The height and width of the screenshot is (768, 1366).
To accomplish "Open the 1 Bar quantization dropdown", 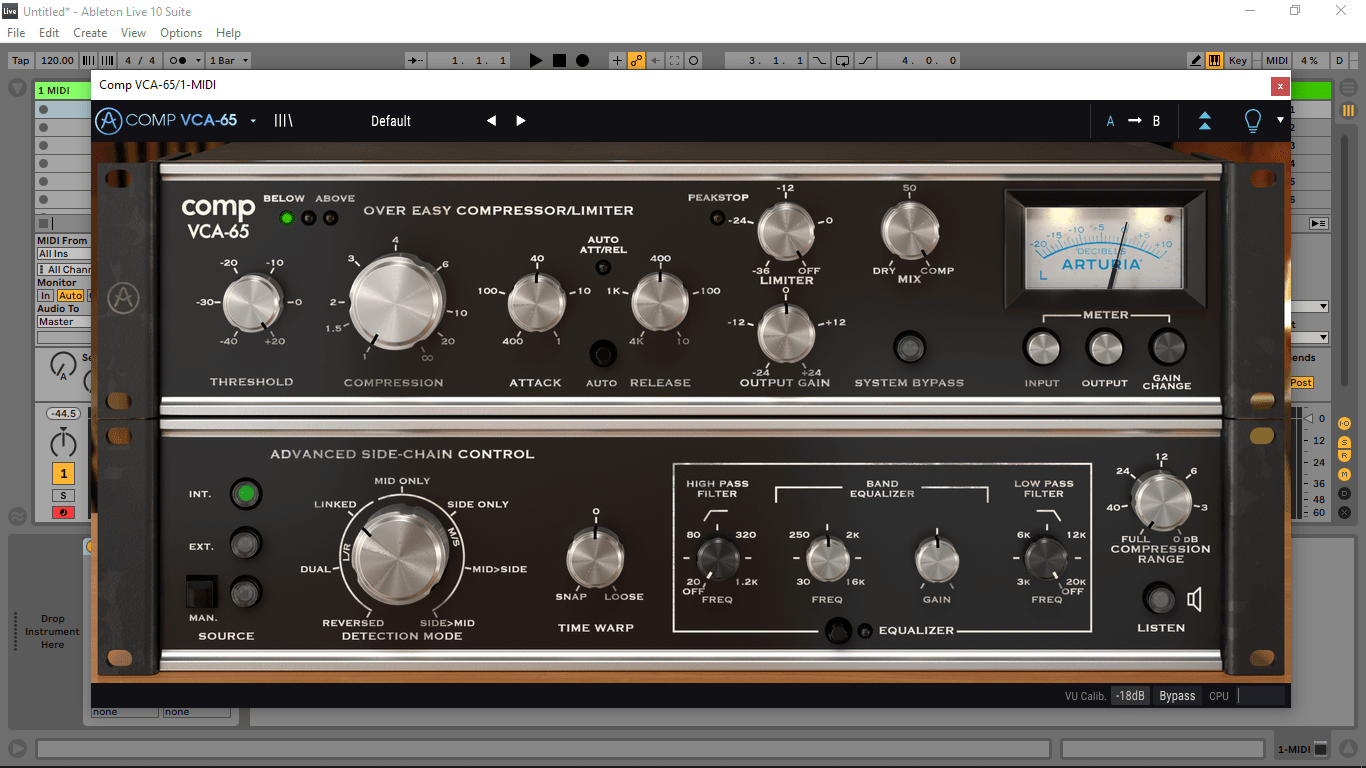I will tap(229, 60).
